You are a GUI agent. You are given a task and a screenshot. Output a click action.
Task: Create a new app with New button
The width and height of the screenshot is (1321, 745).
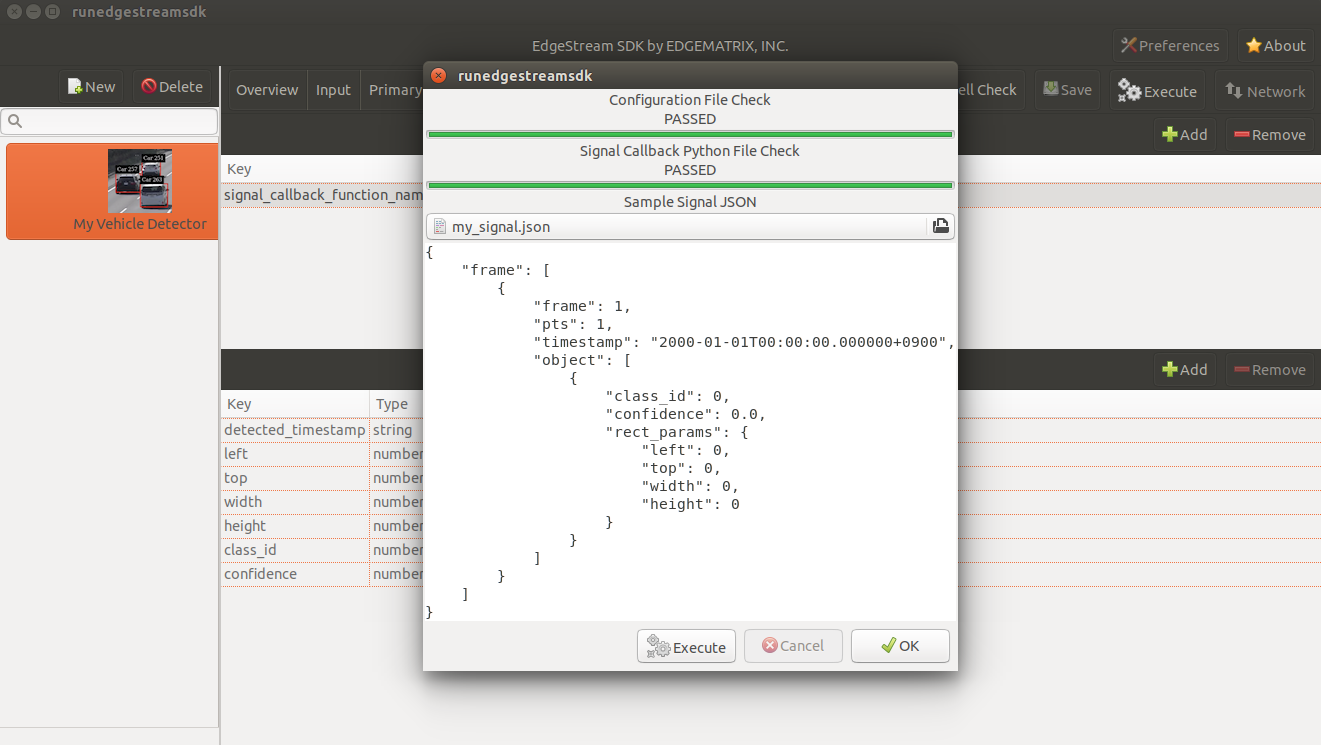(92, 87)
